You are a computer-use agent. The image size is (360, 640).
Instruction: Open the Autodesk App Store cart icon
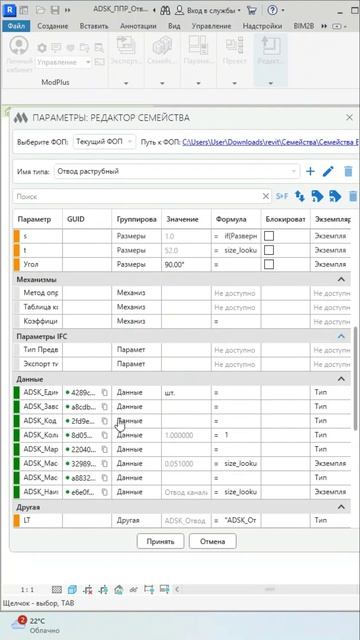click(x=253, y=10)
